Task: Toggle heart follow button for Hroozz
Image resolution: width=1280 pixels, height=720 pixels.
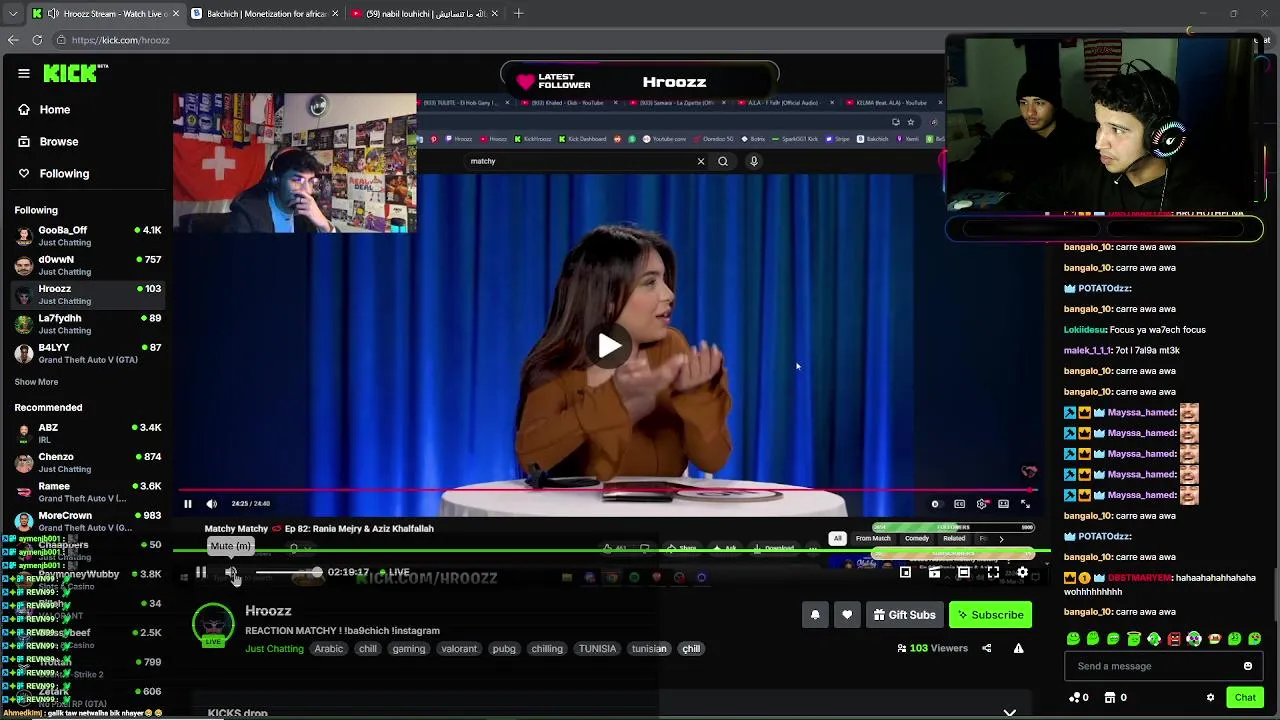Action: click(x=847, y=615)
